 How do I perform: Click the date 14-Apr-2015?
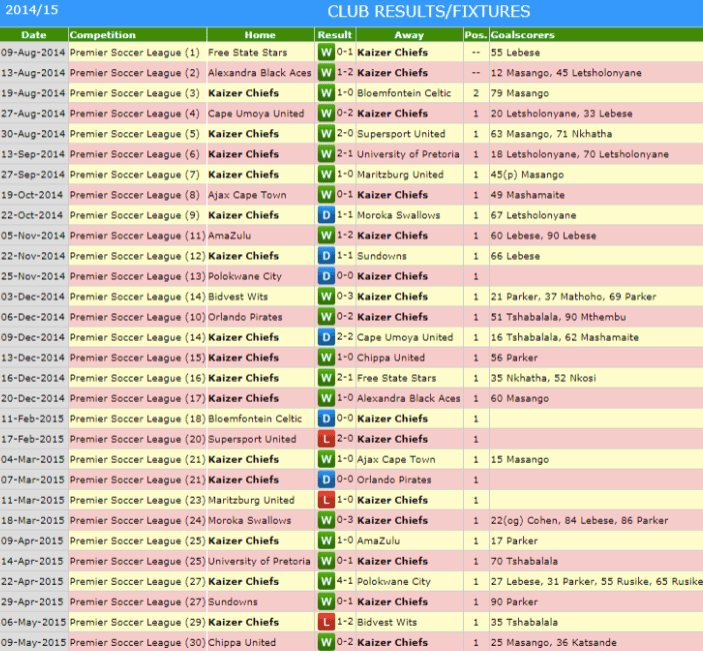[32, 561]
